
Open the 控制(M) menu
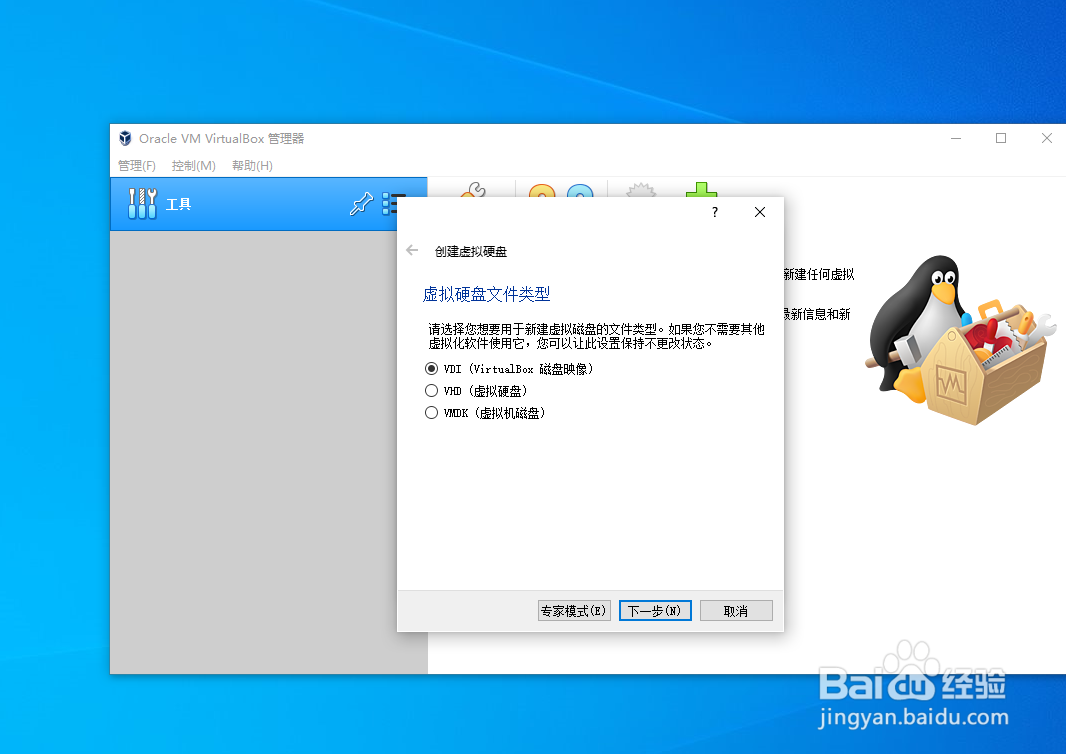click(x=194, y=165)
